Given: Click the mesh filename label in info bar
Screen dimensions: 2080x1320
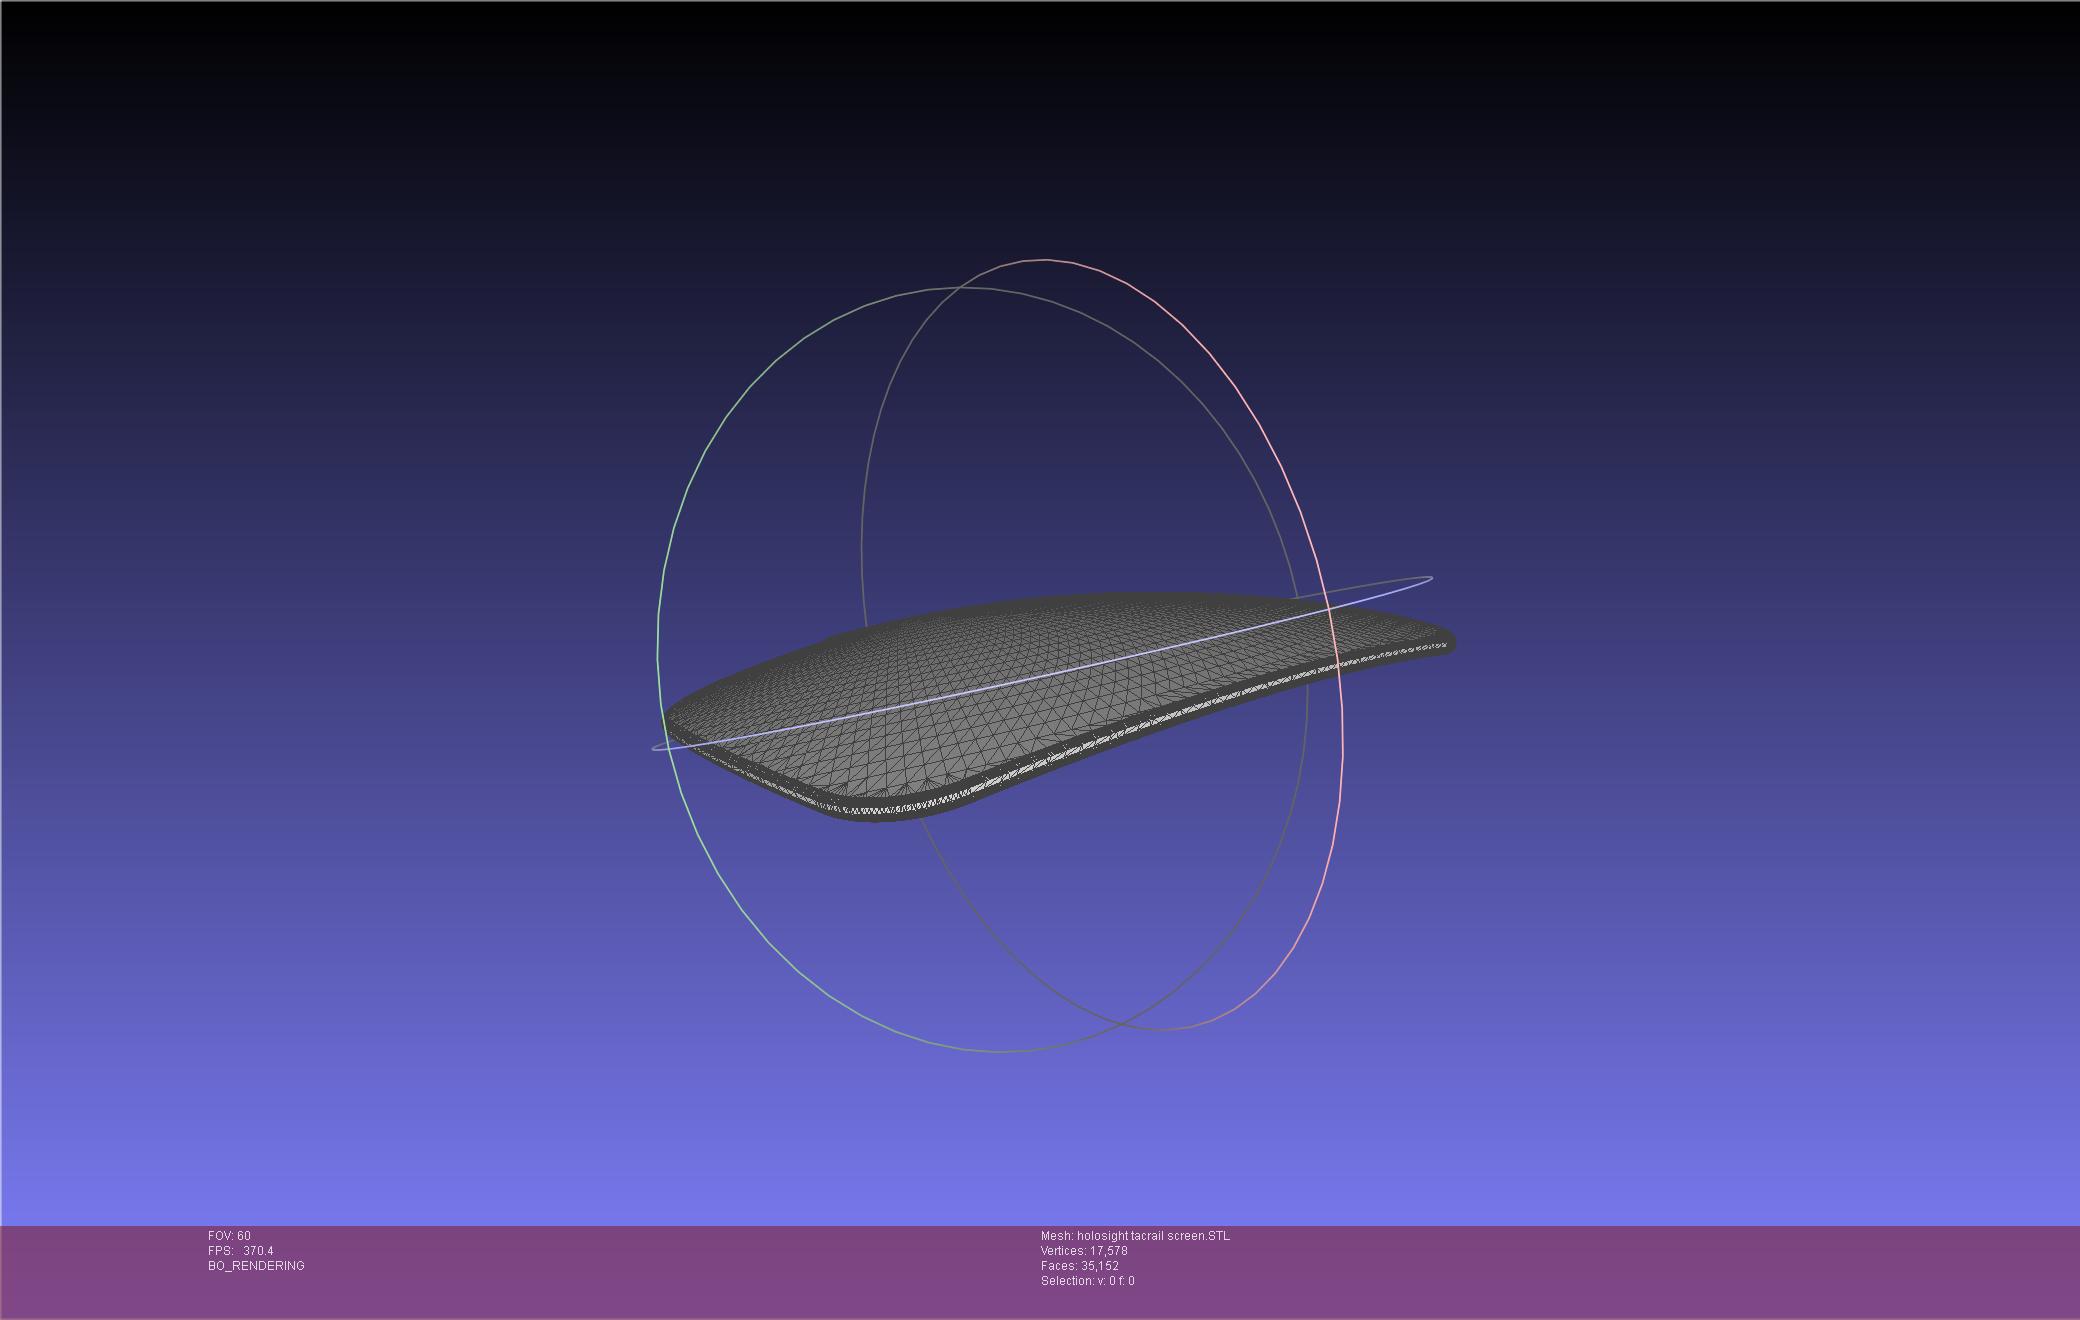Looking at the screenshot, I should point(1135,1236).
